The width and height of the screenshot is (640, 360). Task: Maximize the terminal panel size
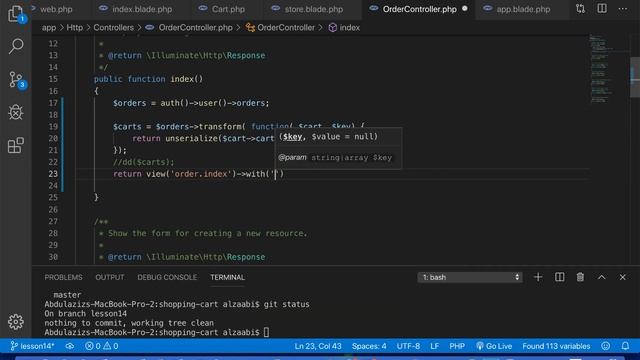click(x=601, y=277)
